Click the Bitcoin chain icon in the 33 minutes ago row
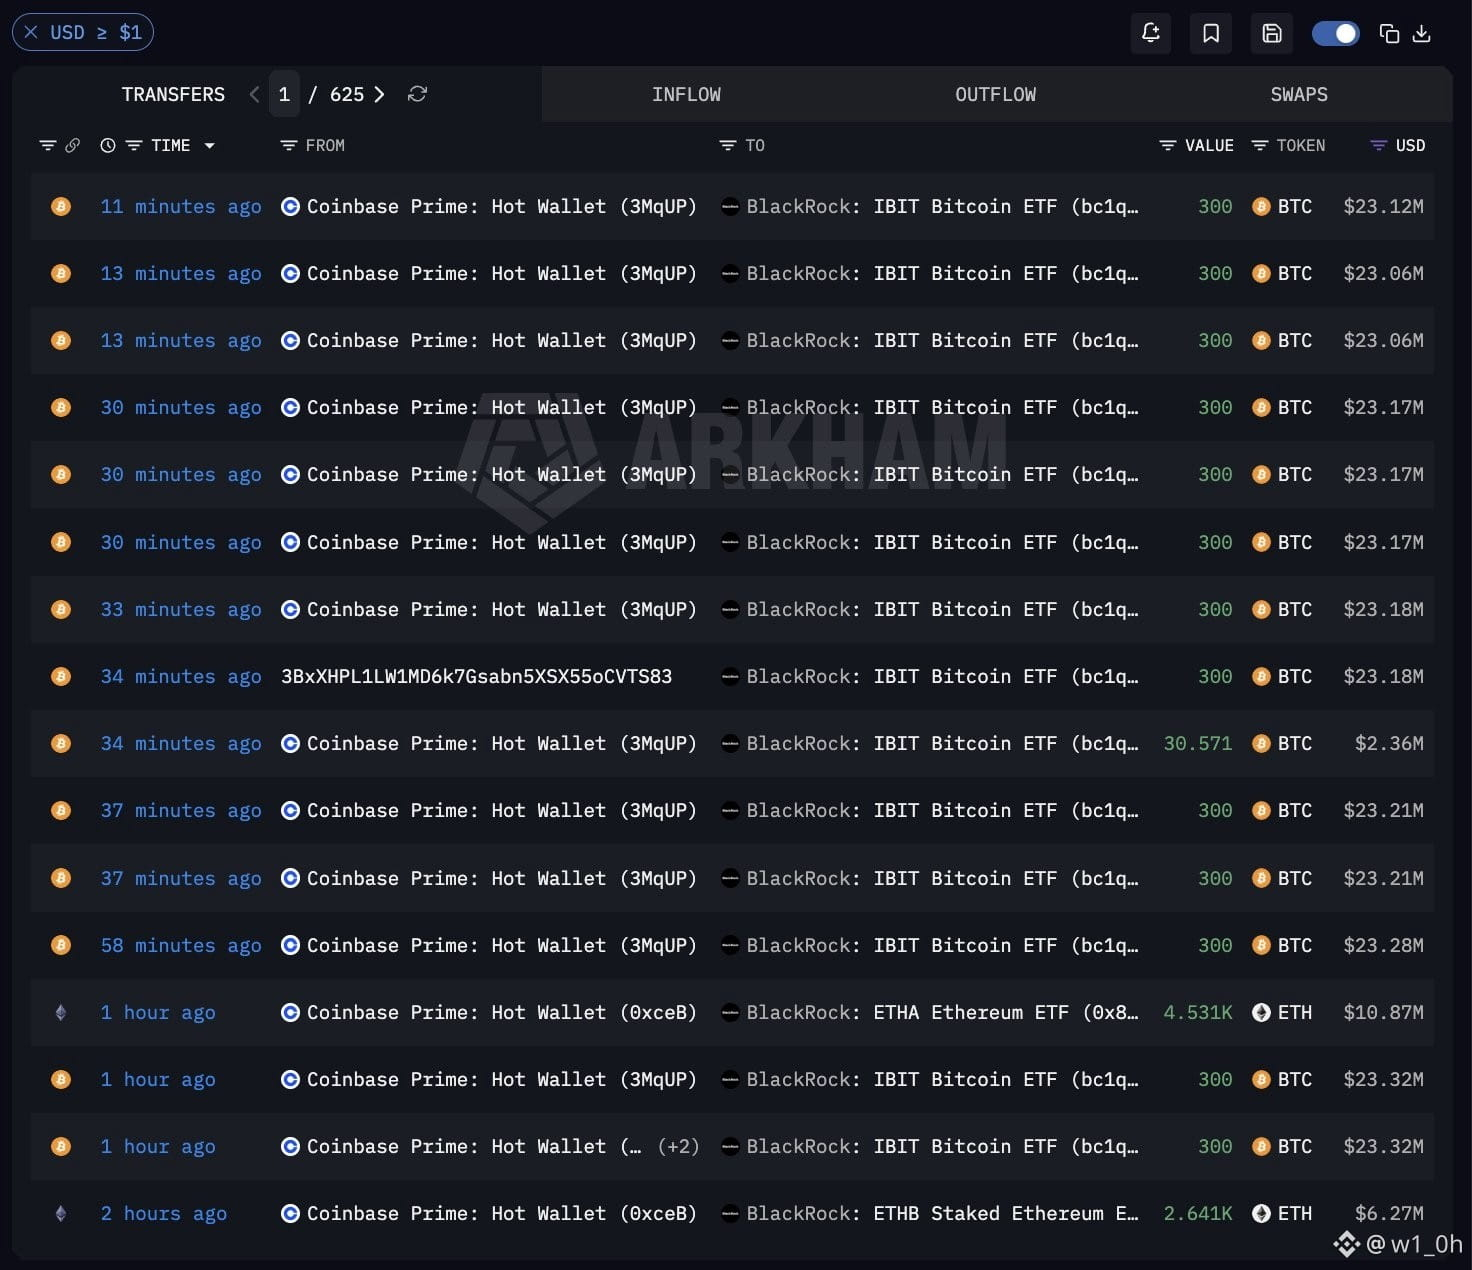 61,610
